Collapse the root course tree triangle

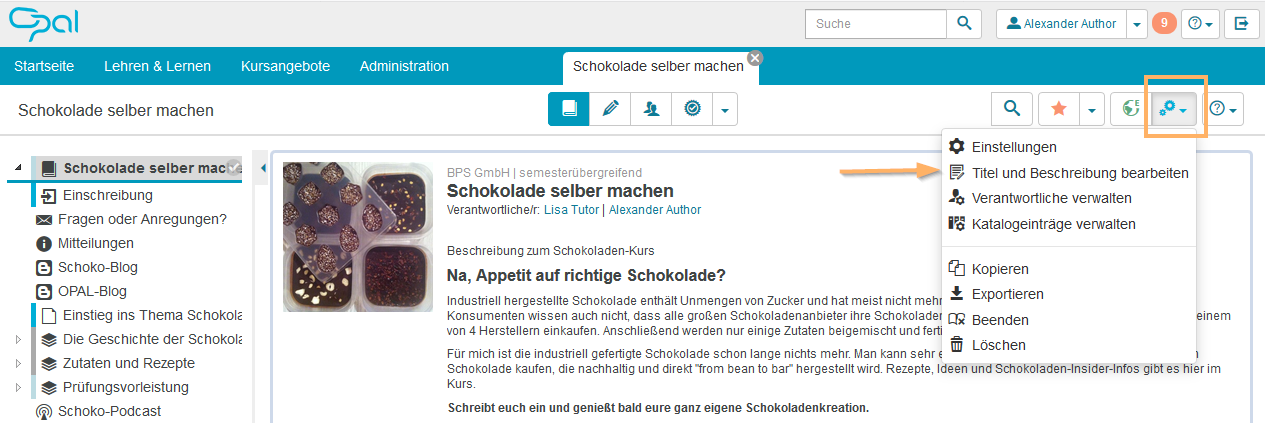click(18, 168)
